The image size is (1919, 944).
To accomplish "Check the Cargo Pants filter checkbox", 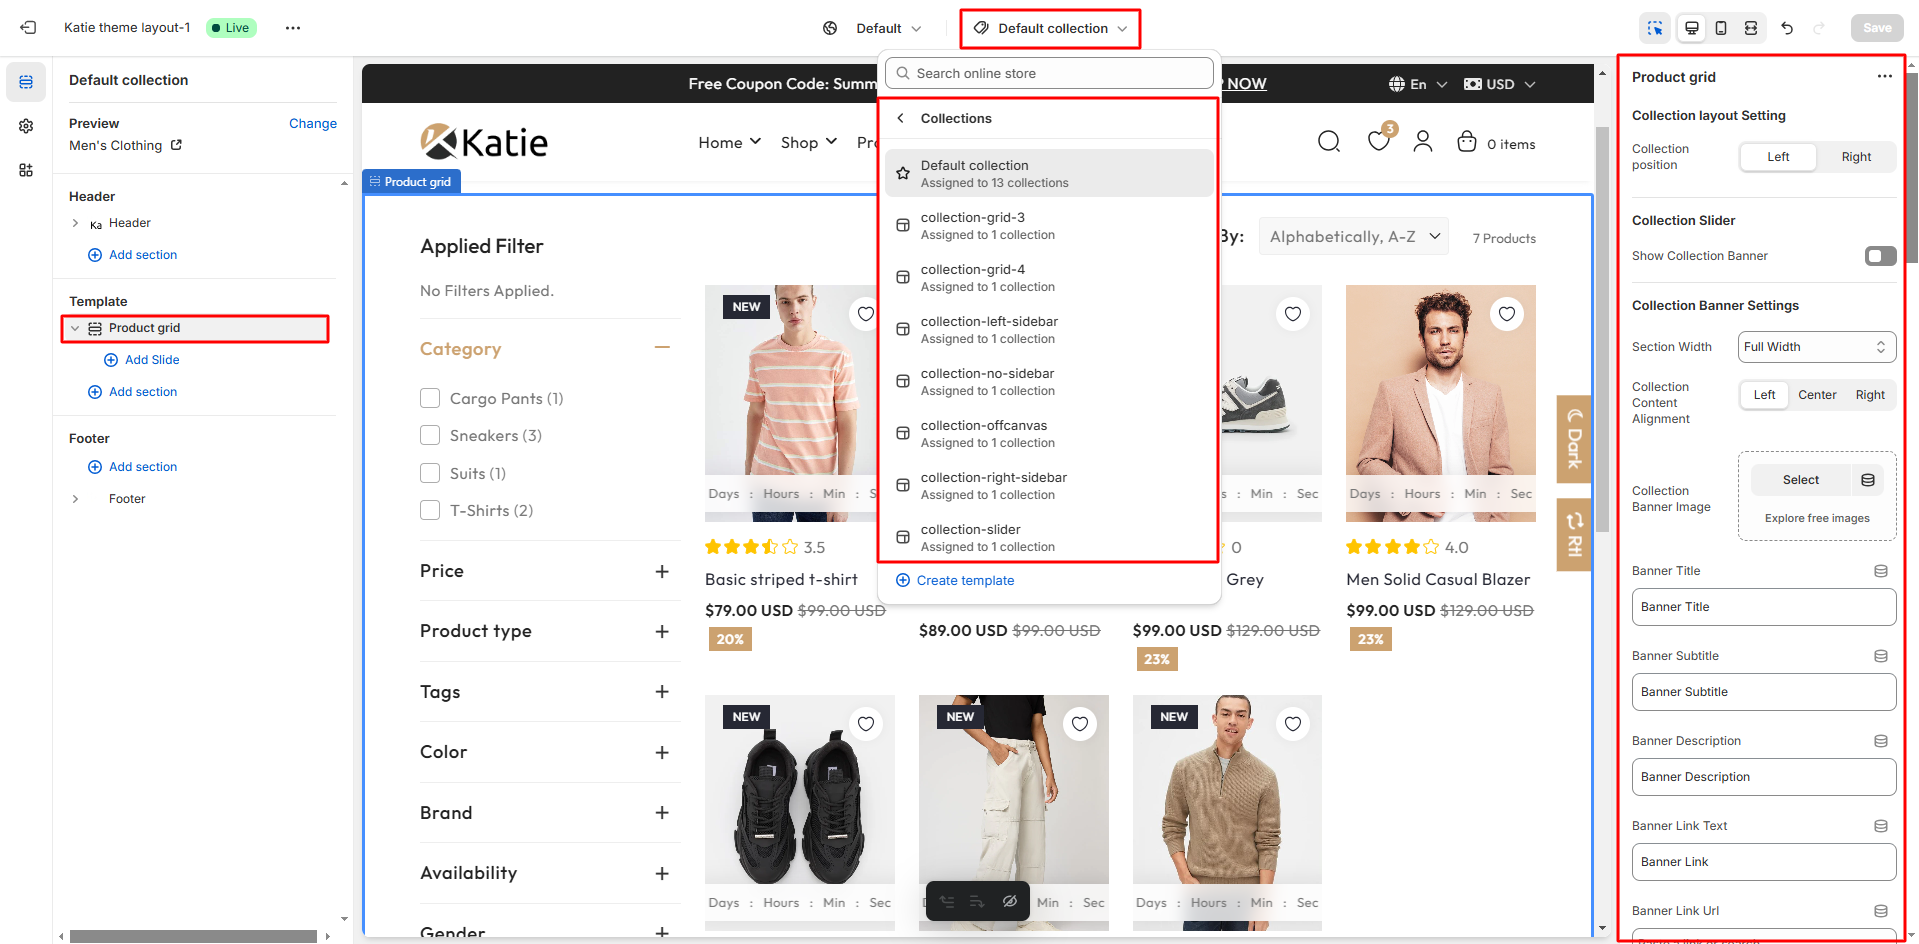I will click(x=430, y=398).
